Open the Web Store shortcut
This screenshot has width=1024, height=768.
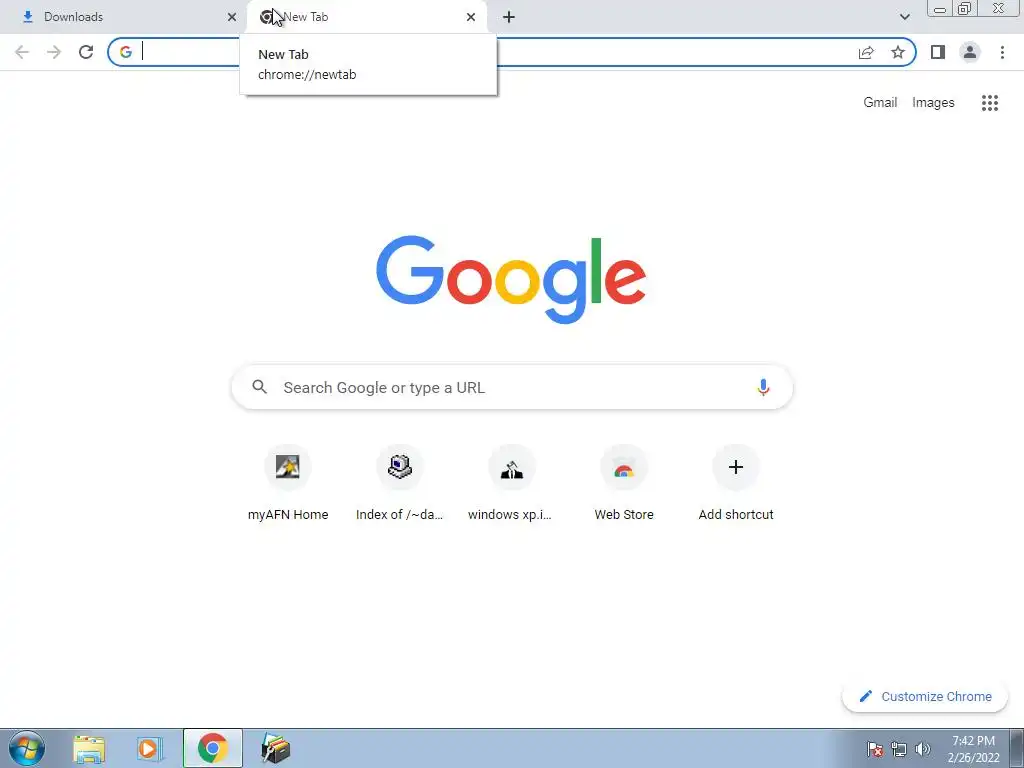point(624,483)
